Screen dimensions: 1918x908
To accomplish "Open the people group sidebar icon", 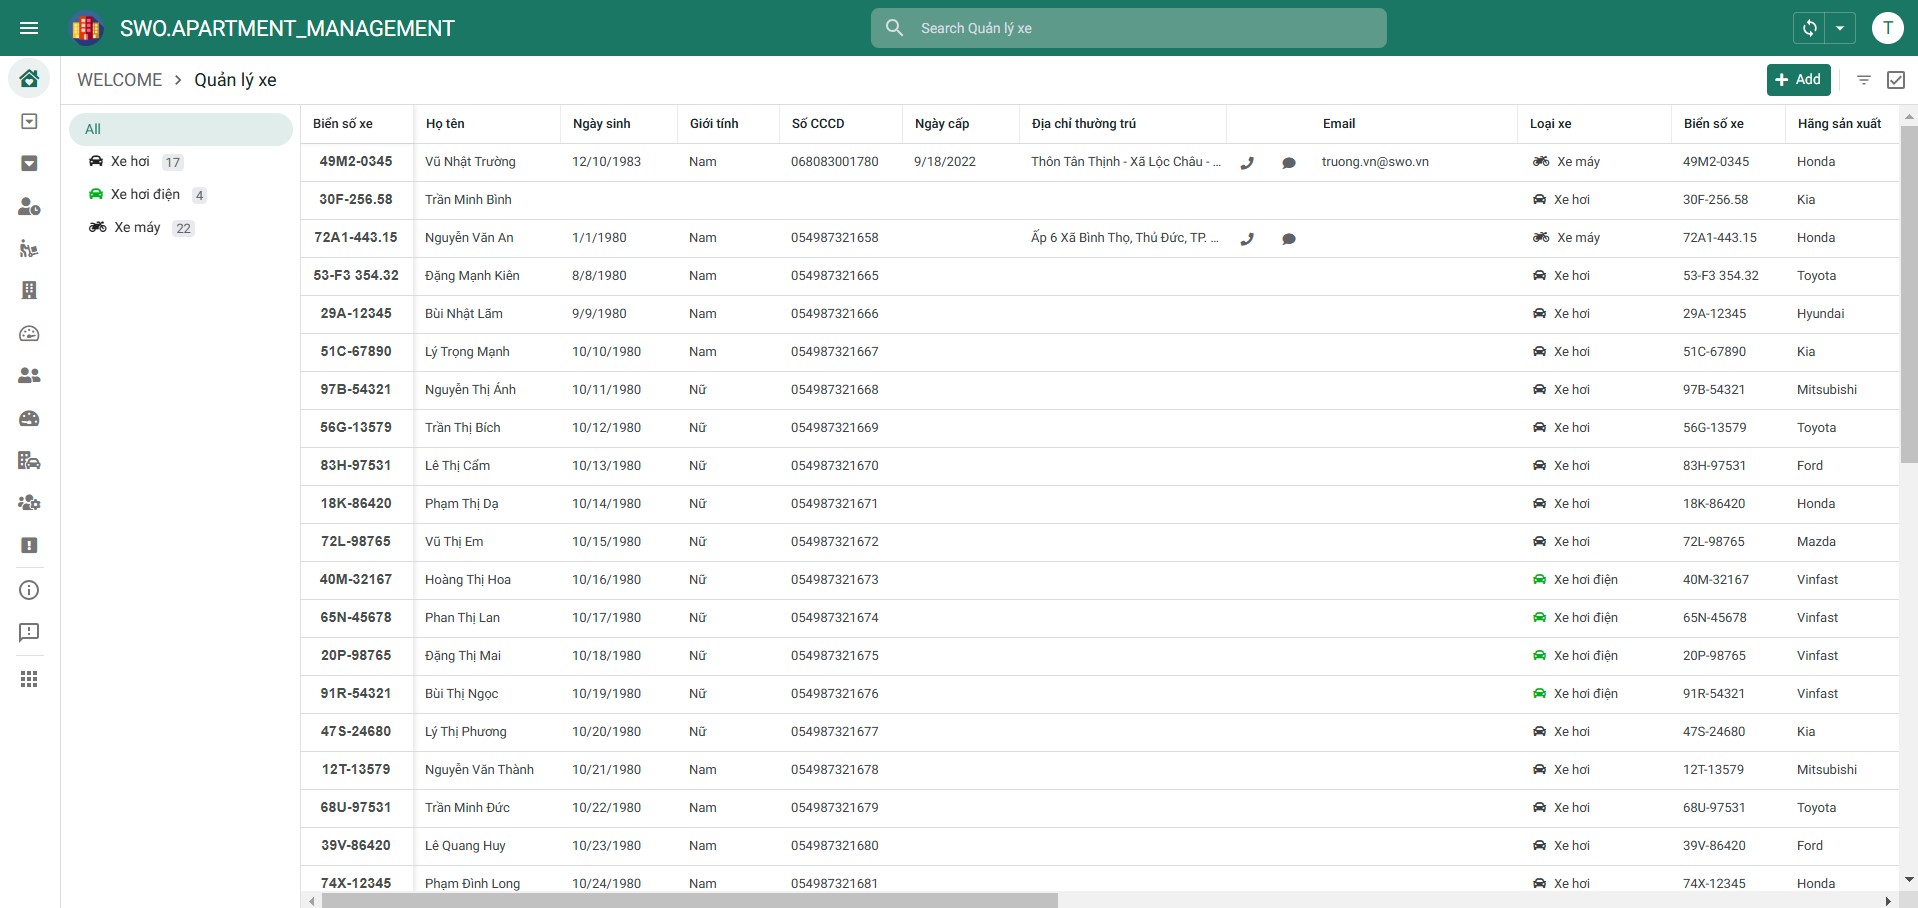I will pyautogui.click(x=29, y=375).
